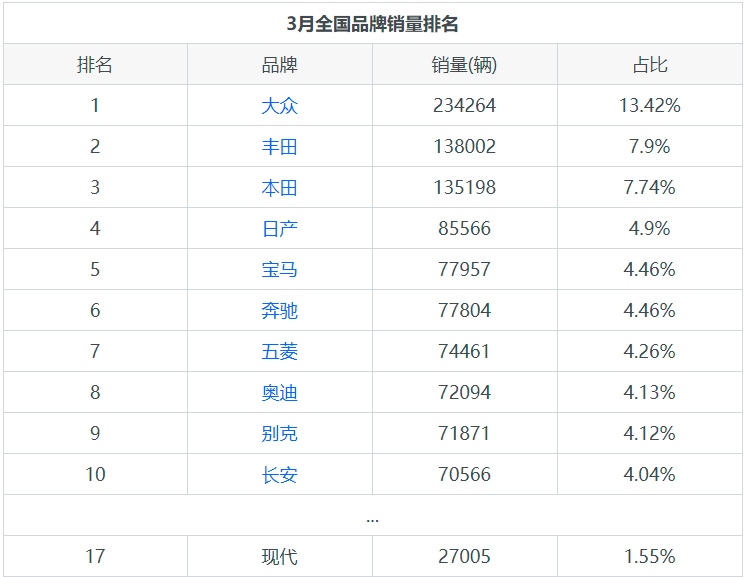Click the 4.26% share cell
Viewport: 744px width, 577px height.
point(650,352)
